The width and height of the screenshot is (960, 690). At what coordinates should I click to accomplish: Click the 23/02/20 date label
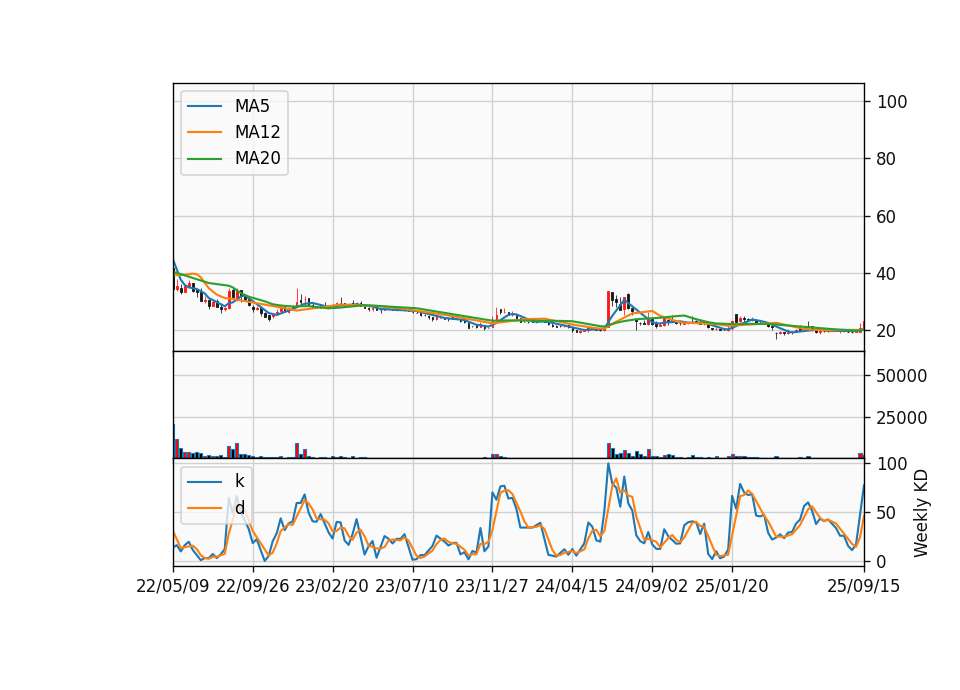click(332, 586)
